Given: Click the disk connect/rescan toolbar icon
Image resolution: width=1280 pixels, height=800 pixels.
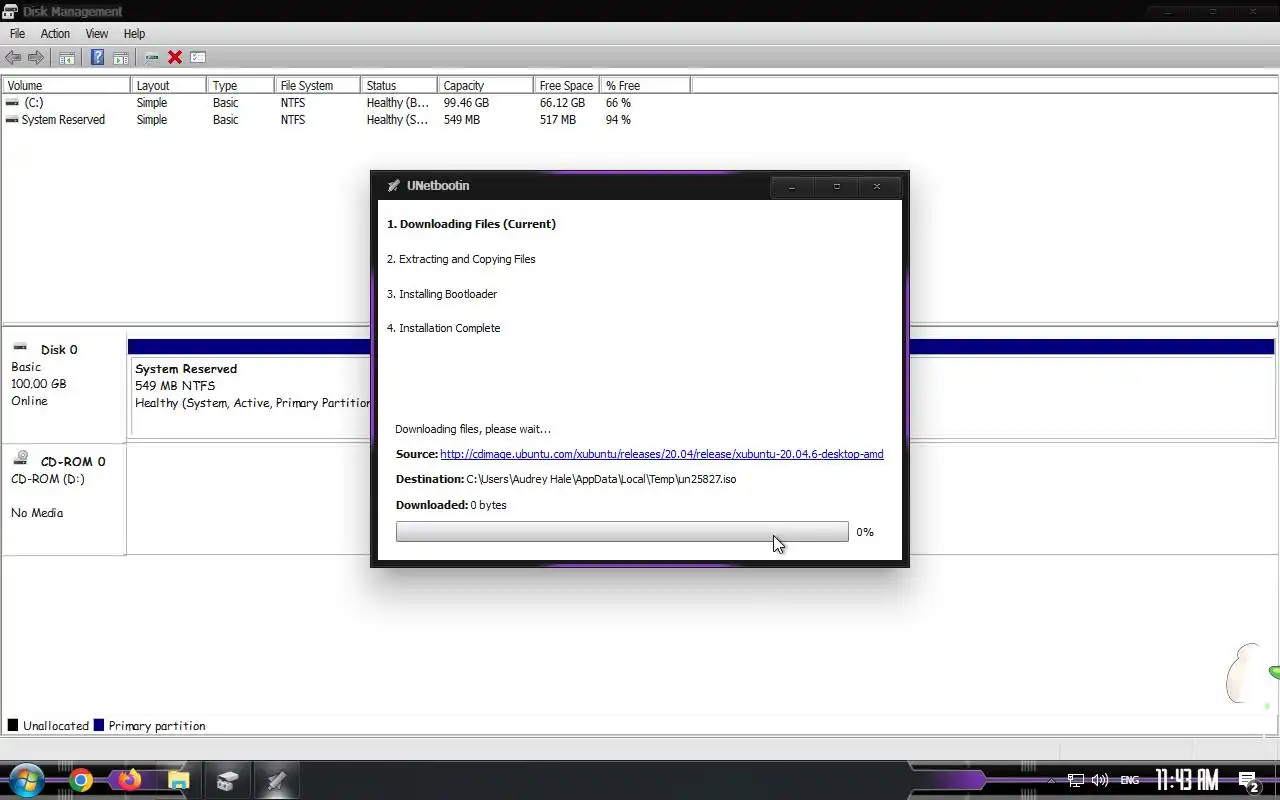Looking at the screenshot, I should [x=152, y=58].
